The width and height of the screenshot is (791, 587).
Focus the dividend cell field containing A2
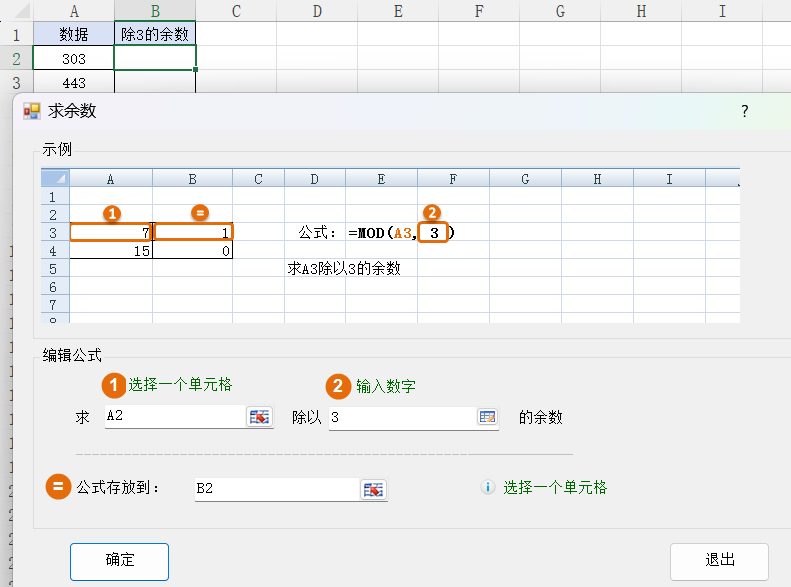tap(174, 417)
